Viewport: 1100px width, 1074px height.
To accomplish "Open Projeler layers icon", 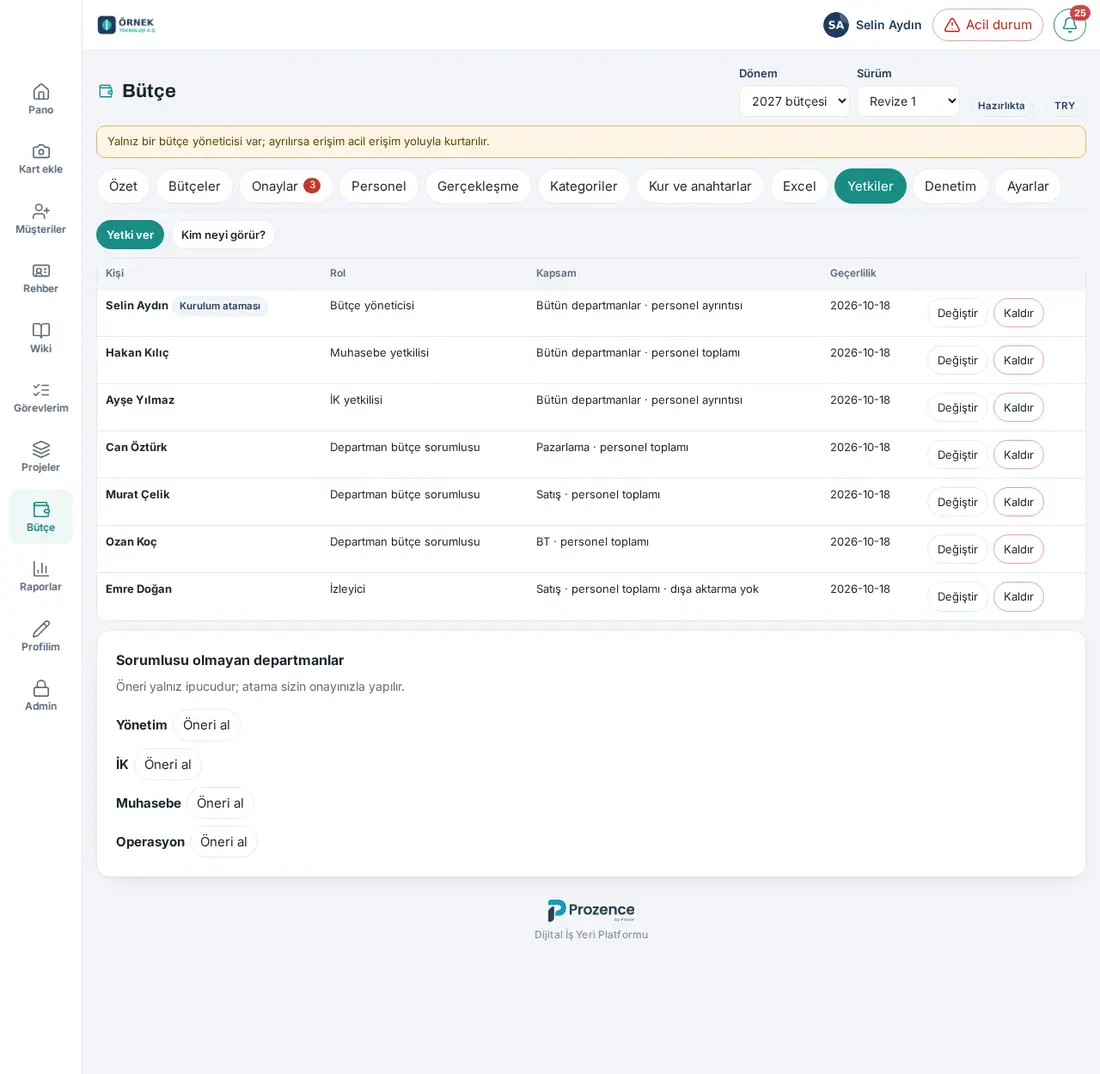I will coord(41,450).
